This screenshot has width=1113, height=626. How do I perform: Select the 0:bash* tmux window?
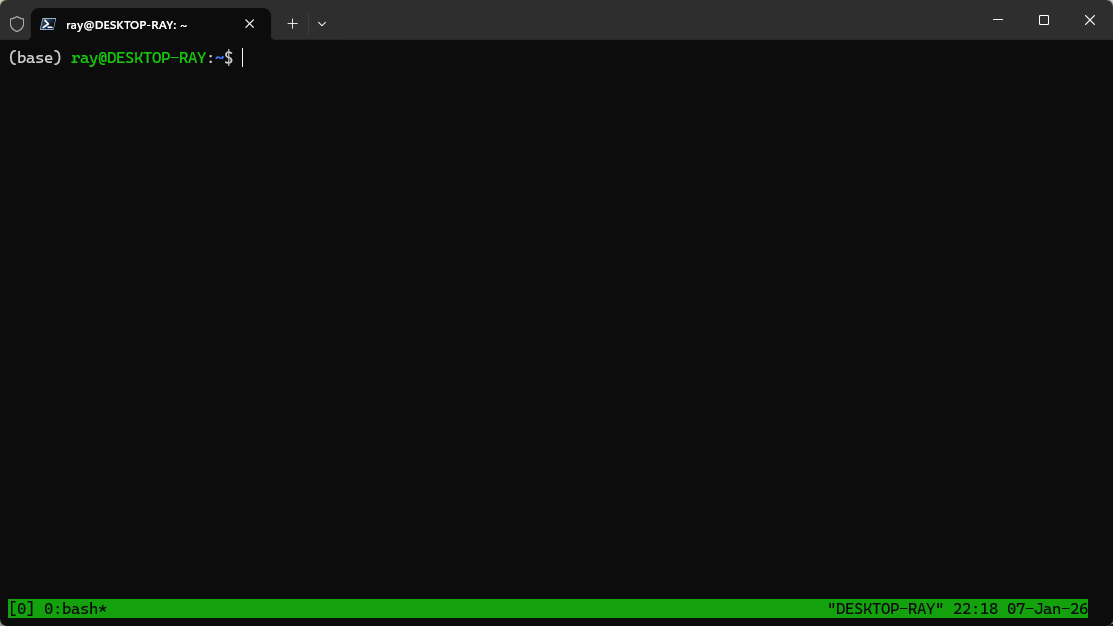point(75,608)
